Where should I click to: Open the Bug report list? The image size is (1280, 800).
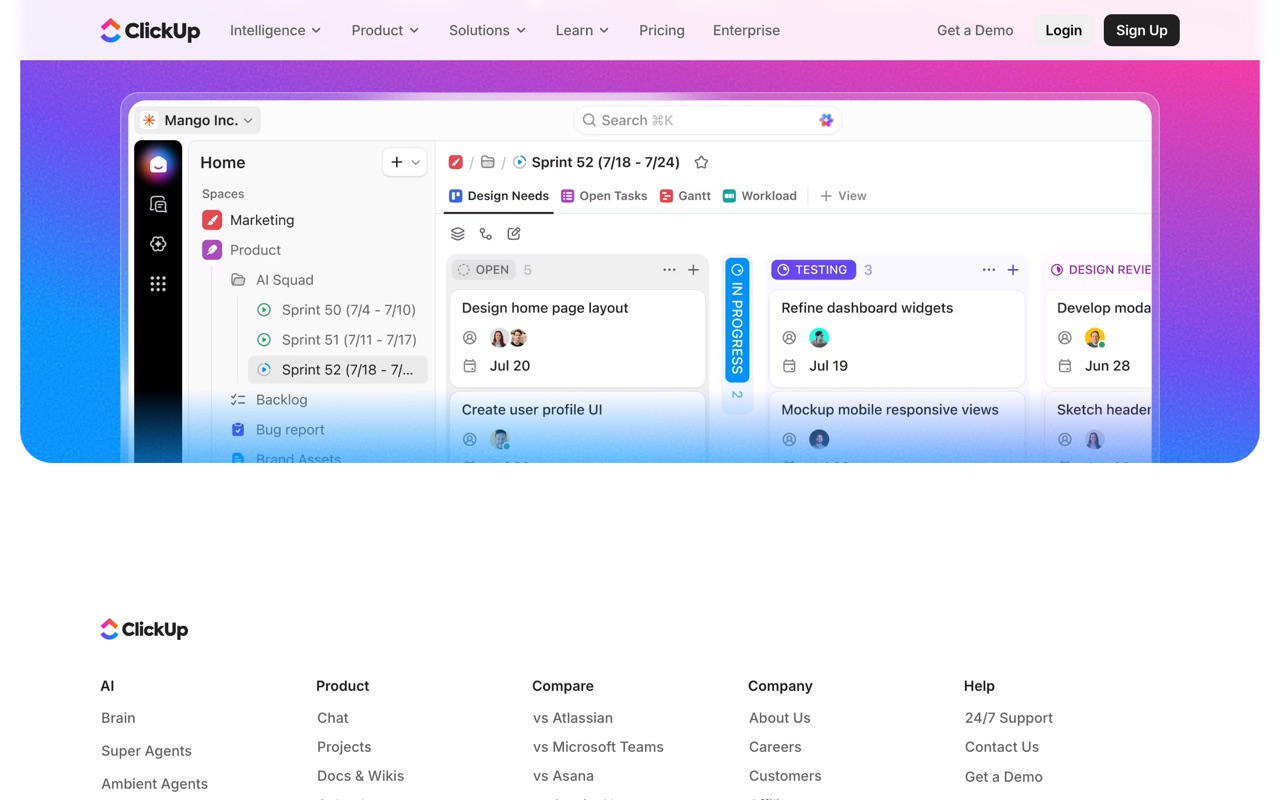pyautogui.click(x=290, y=430)
